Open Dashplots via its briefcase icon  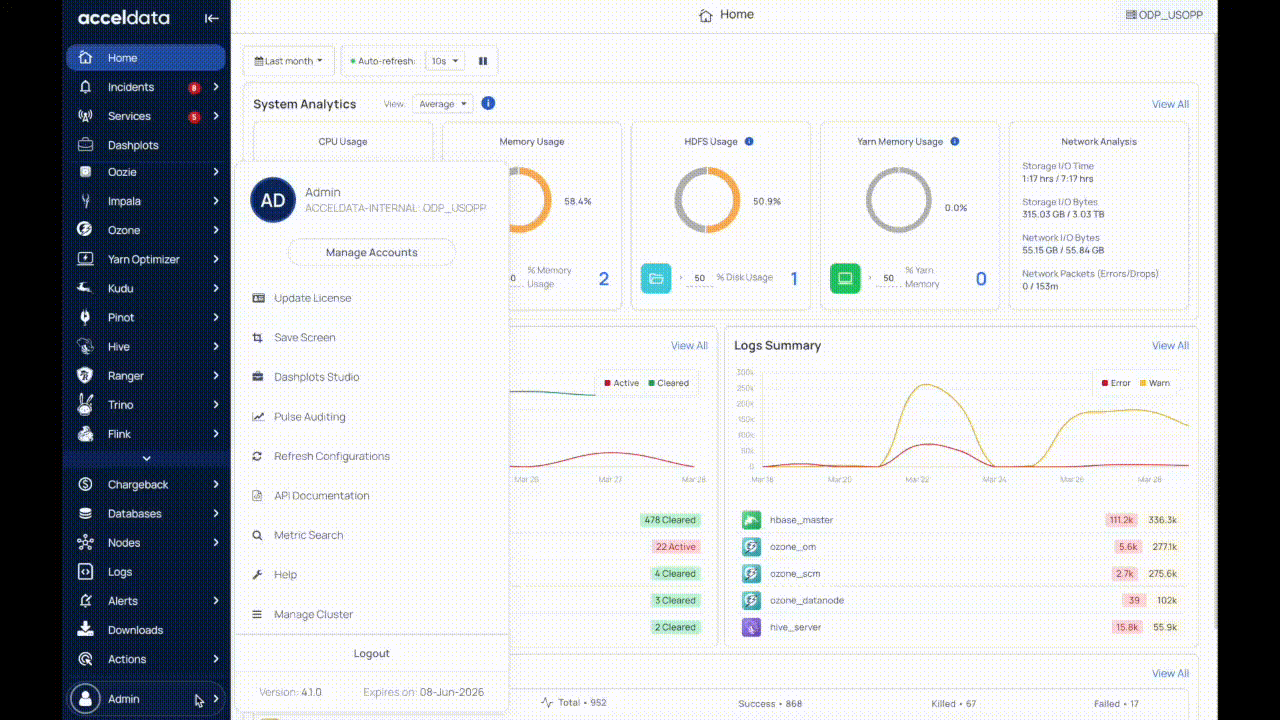(86, 145)
